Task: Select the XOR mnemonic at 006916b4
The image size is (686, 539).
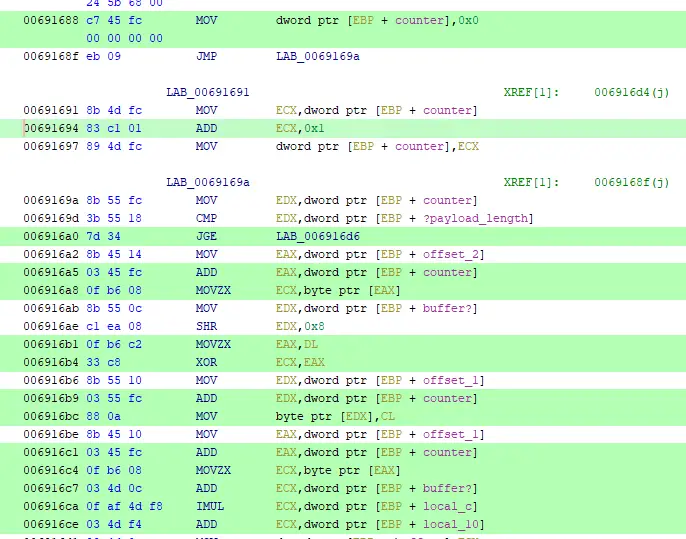Action: coord(206,362)
